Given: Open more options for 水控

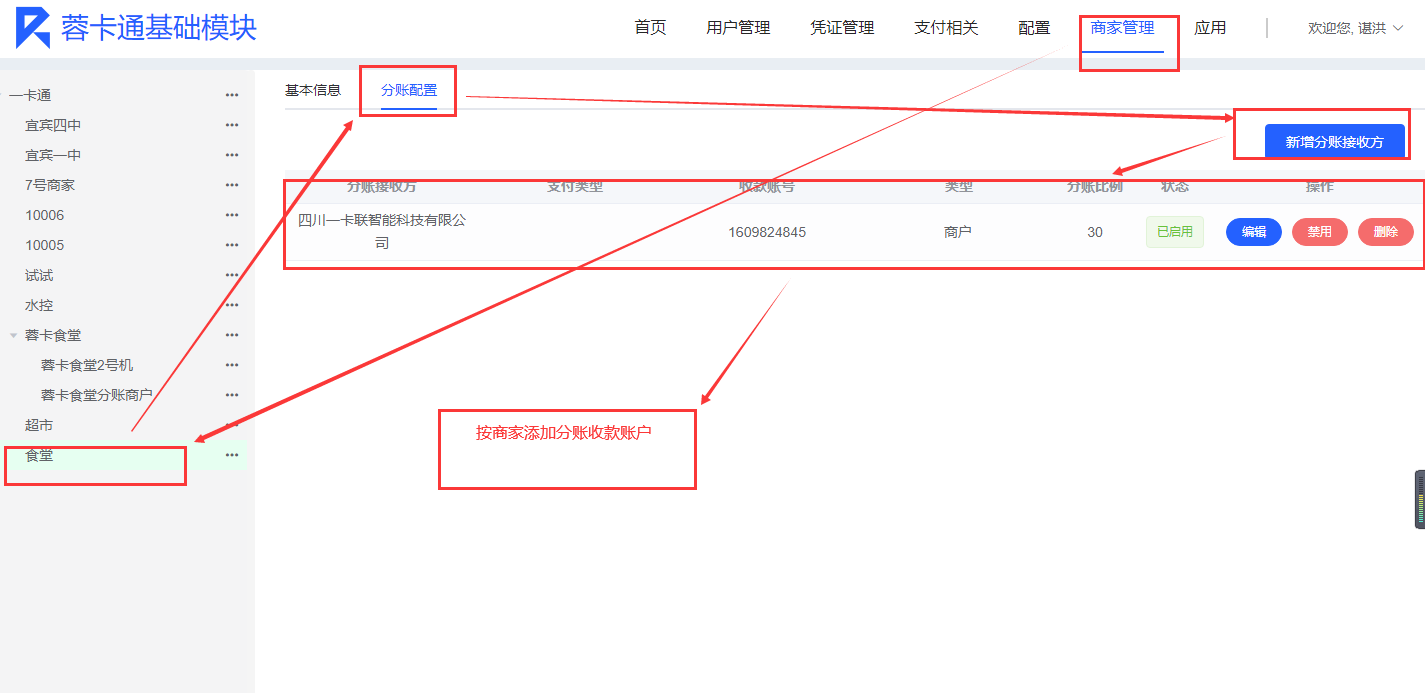Looking at the screenshot, I should click(x=232, y=305).
